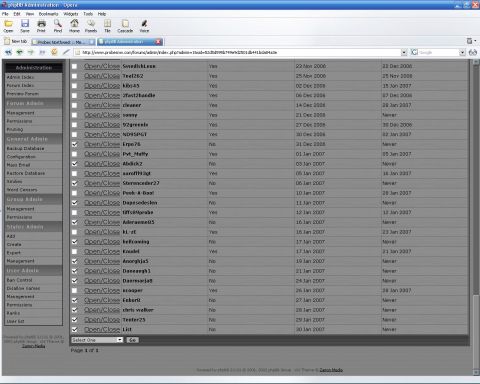Open a new tab with New tab button

tap(15, 41)
